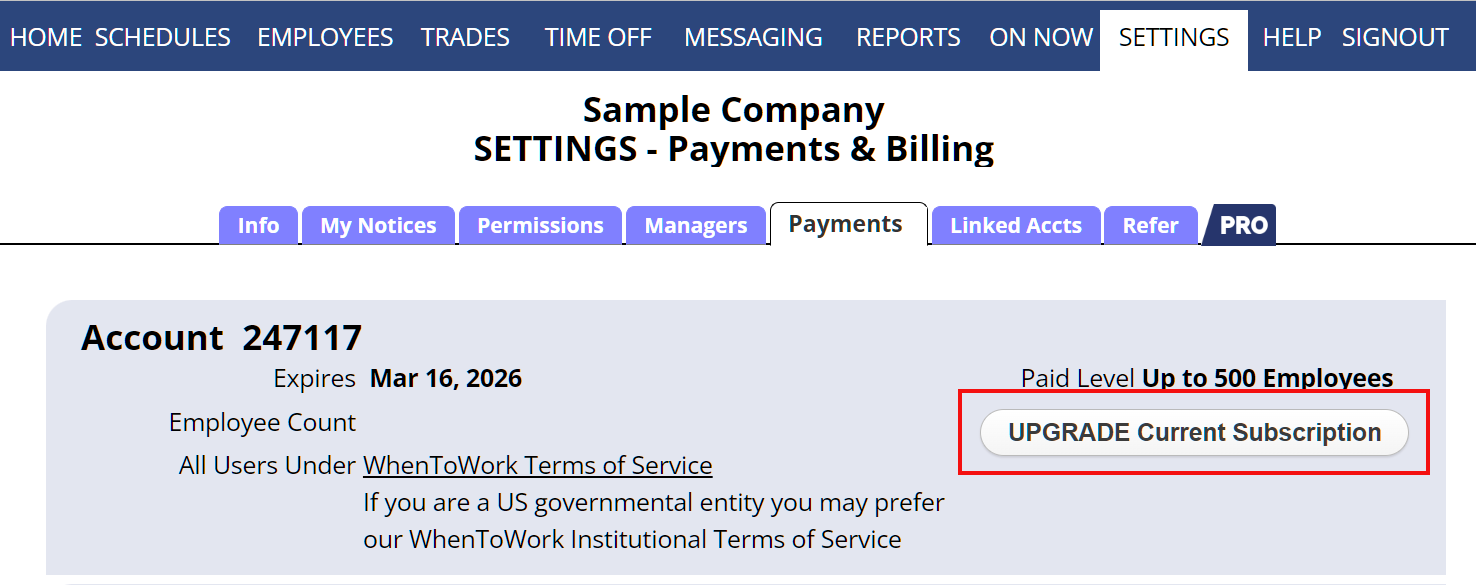
Task: Open the My Notices tab
Action: click(378, 226)
